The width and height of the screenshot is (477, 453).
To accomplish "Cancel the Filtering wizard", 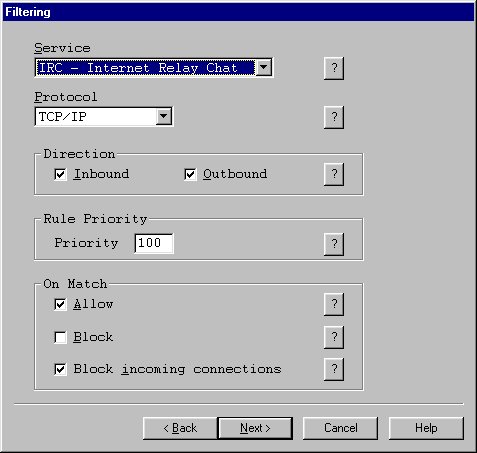I will click(340, 428).
